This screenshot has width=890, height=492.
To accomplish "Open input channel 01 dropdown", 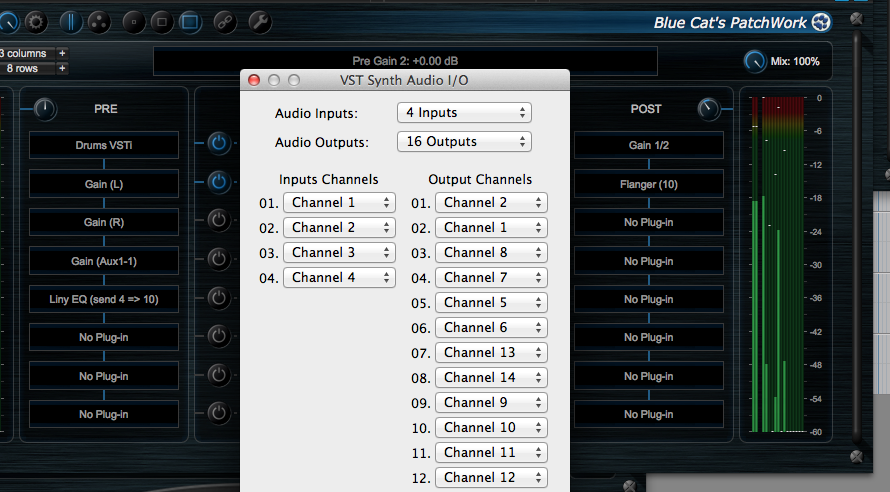I will tap(339, 203).
